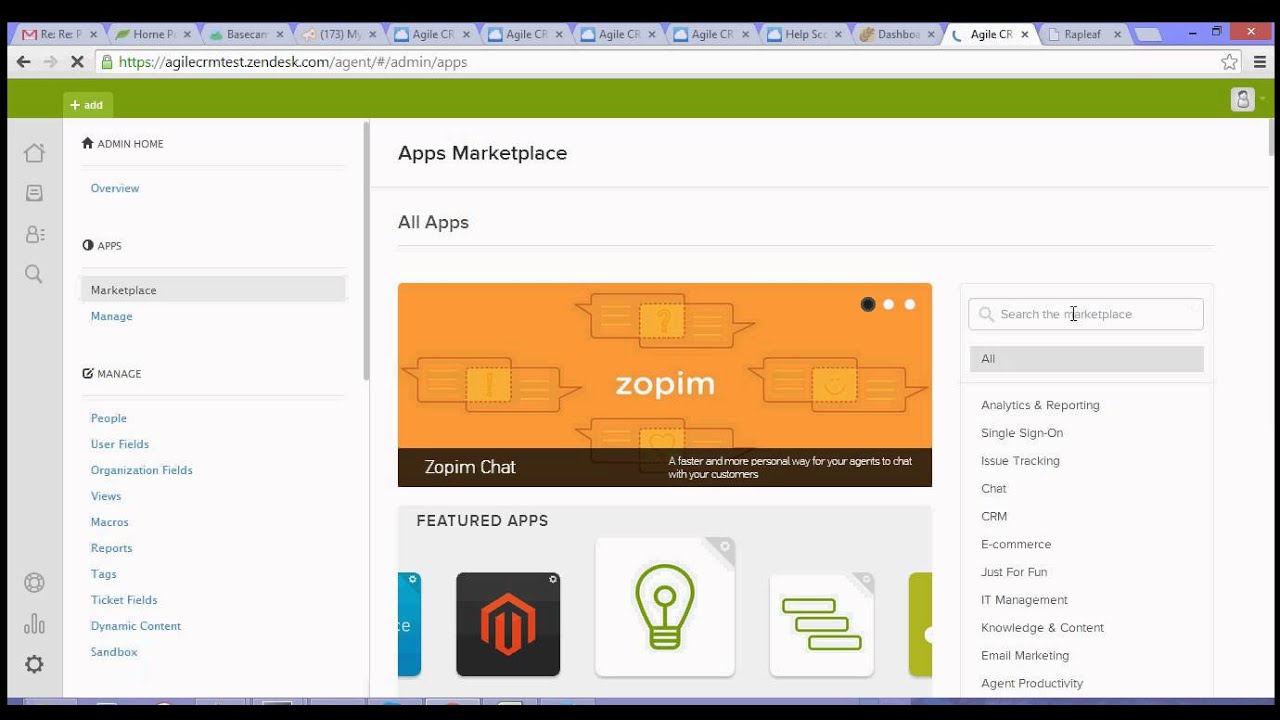Switch to the Dashboard browser tab
Screen dimensions: 1280x720
tap(898, 34)
